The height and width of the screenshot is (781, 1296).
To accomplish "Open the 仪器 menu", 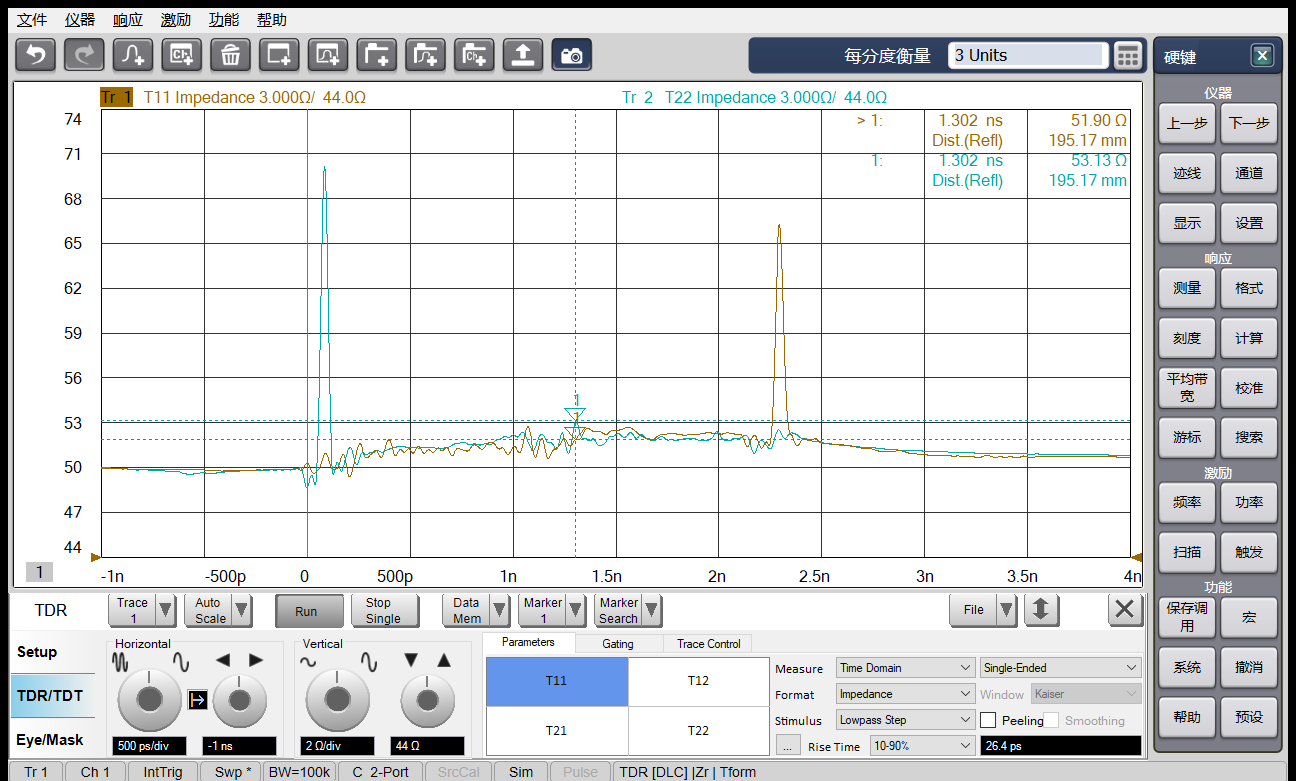I will pos(80,20).
